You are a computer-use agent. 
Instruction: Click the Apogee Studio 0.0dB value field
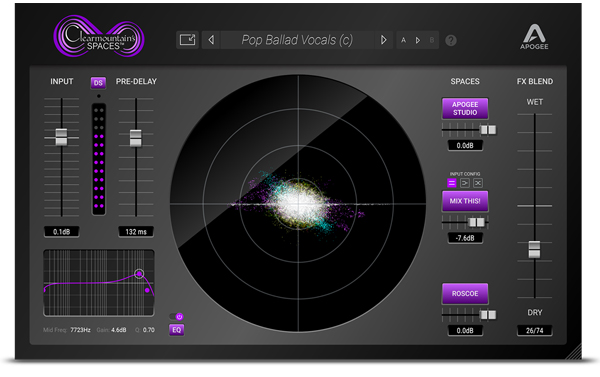pos(465,145)
